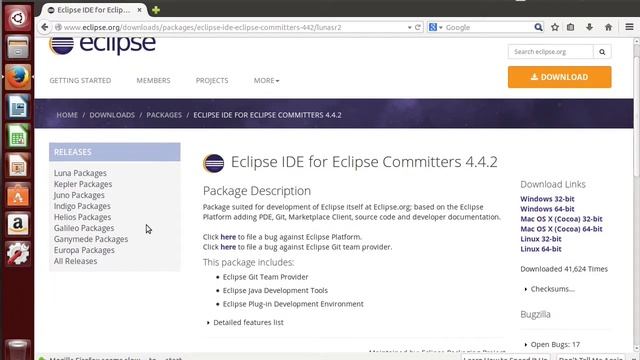The width and height of the screenshot is (640, 360).
Task: Open Ubuntu Dash home launcher
Action: pyautogui.click(x=18, y=18)
